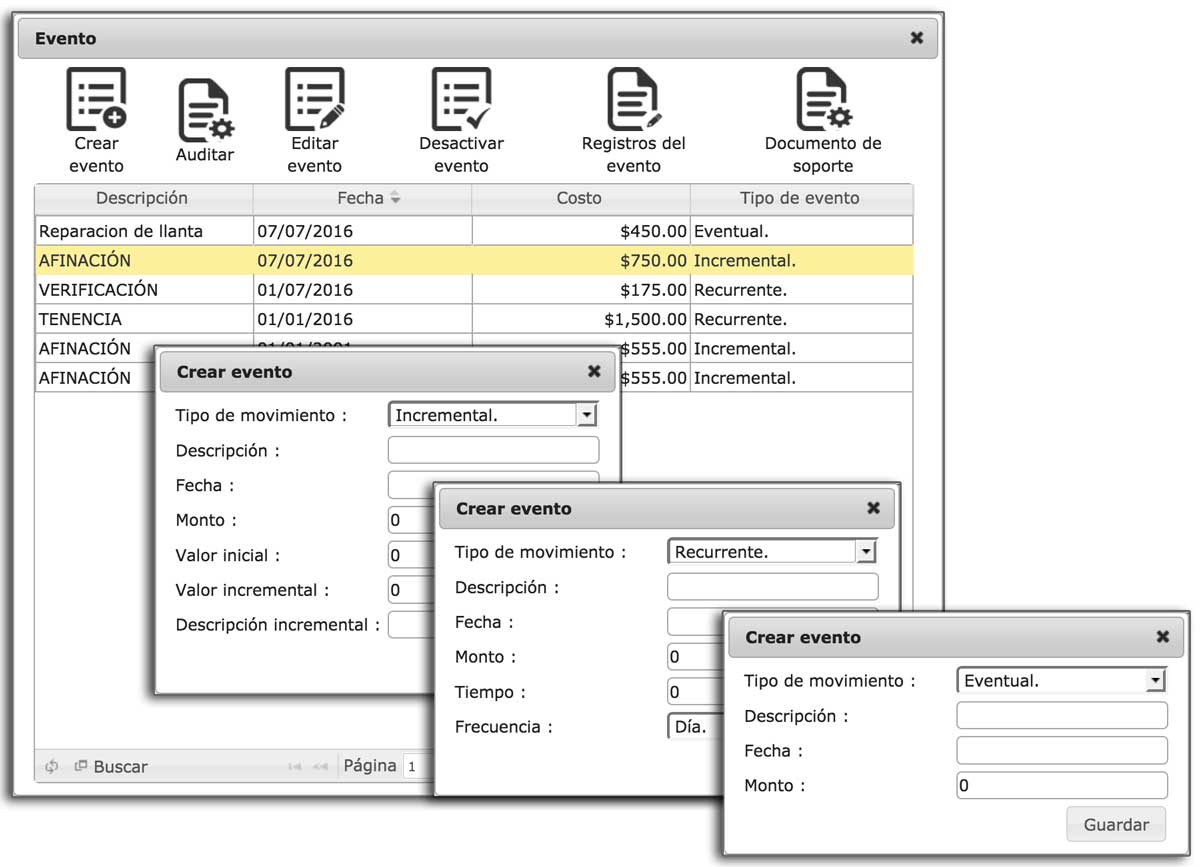
Task: Focus Valor inicial field
Action: 410,555
